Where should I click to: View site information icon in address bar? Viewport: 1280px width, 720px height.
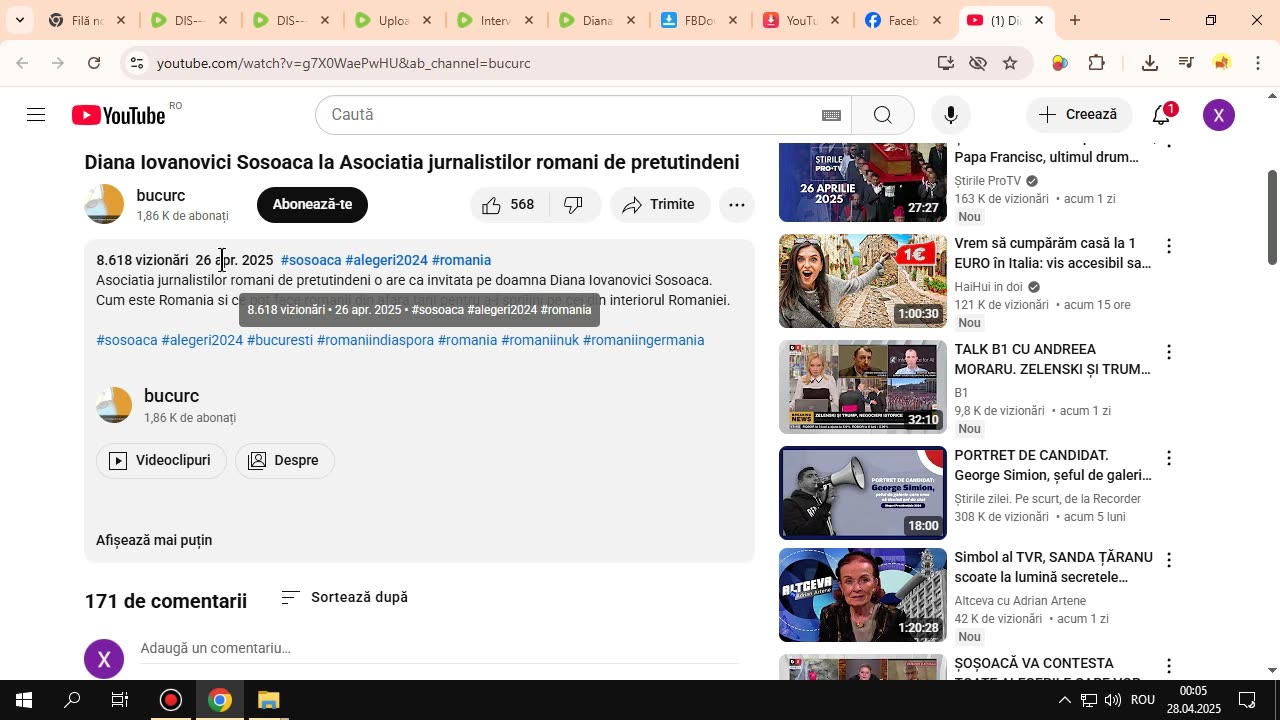(136, 63)
